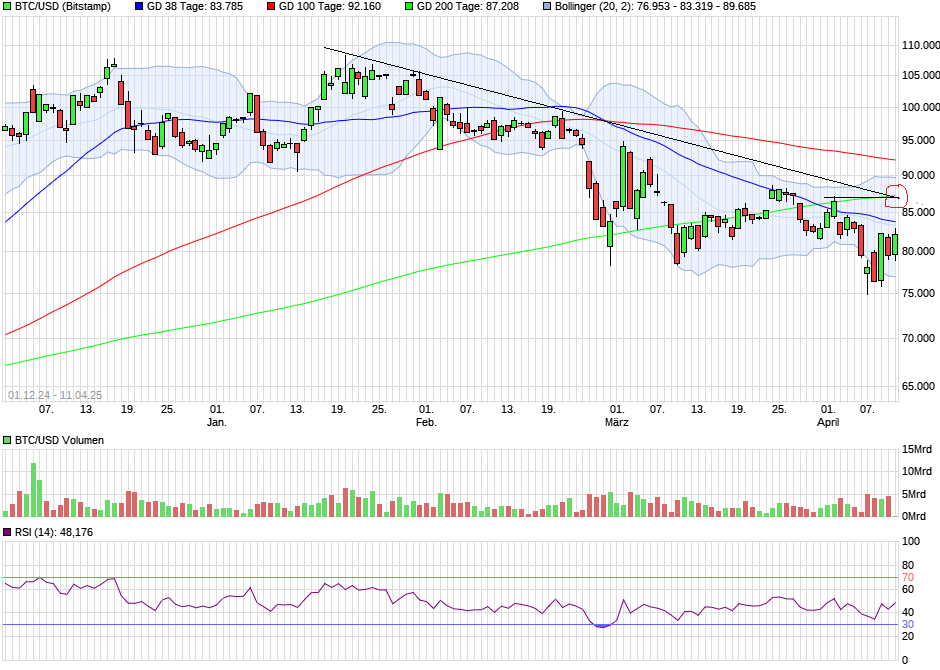Viewport: 940px width, 670px height.
Task: Click the red hand-drawn circle marker
Action: (x=896, y=197)
